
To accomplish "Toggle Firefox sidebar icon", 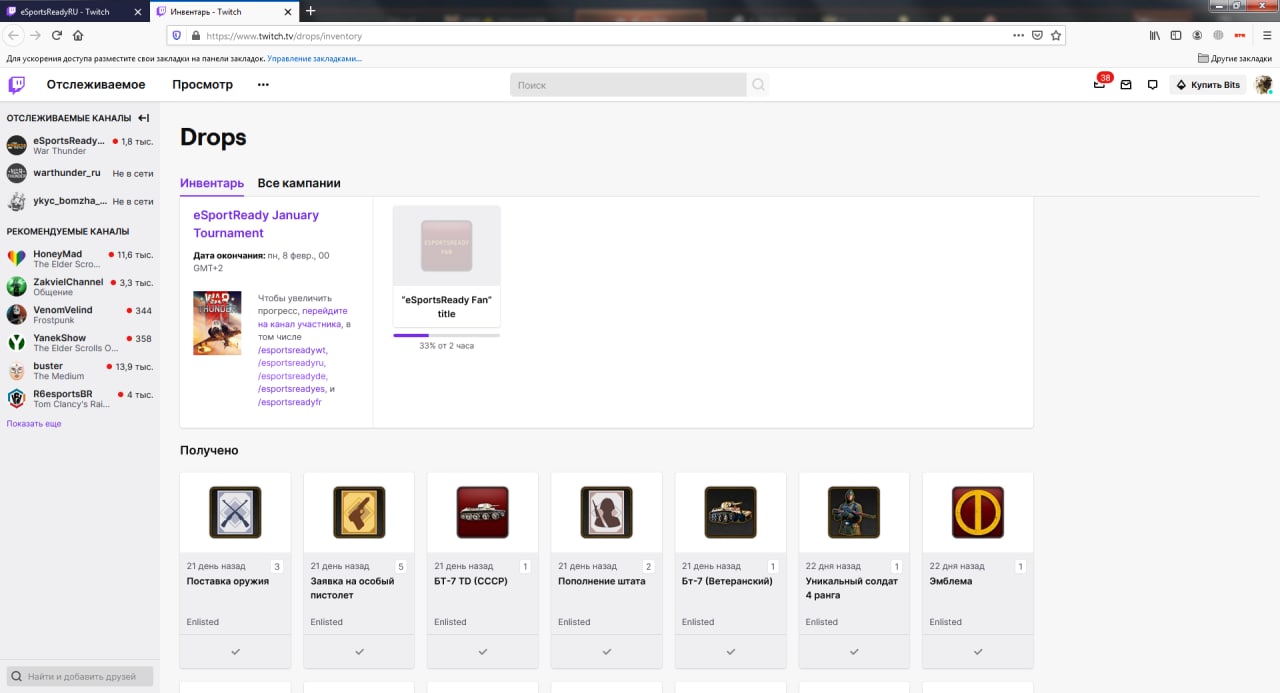I will coord(1176,35).
